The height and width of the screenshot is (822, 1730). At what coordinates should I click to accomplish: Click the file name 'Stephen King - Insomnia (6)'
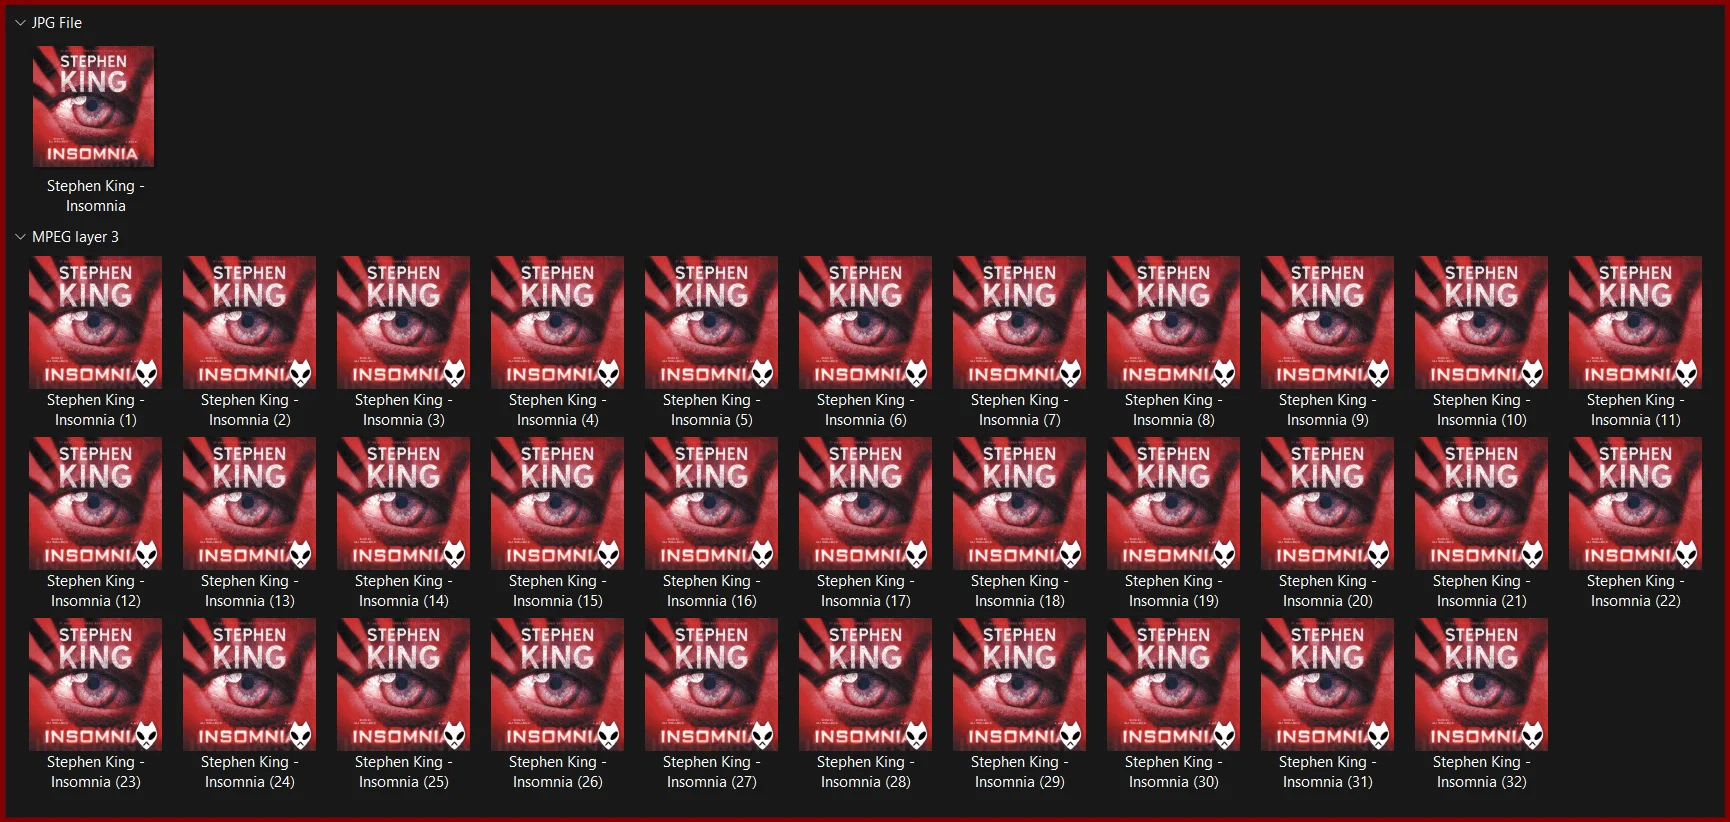pos(866,410)
